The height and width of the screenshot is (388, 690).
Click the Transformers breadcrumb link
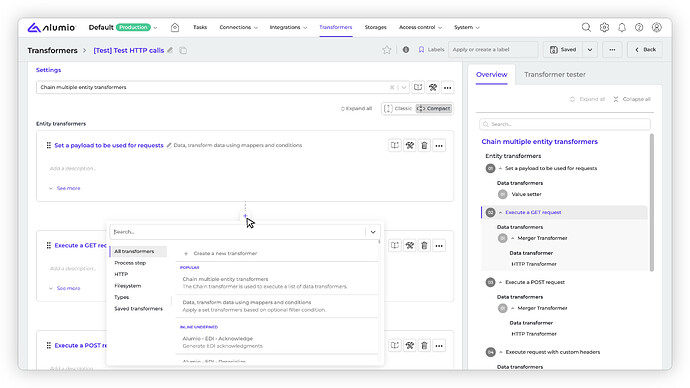coord(52,50)
